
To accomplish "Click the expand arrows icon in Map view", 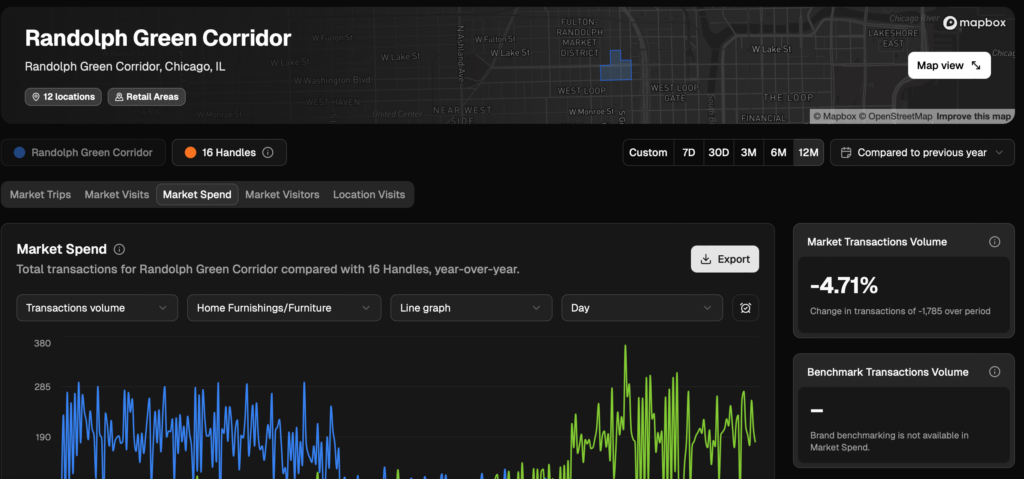I will coord(976,65).
